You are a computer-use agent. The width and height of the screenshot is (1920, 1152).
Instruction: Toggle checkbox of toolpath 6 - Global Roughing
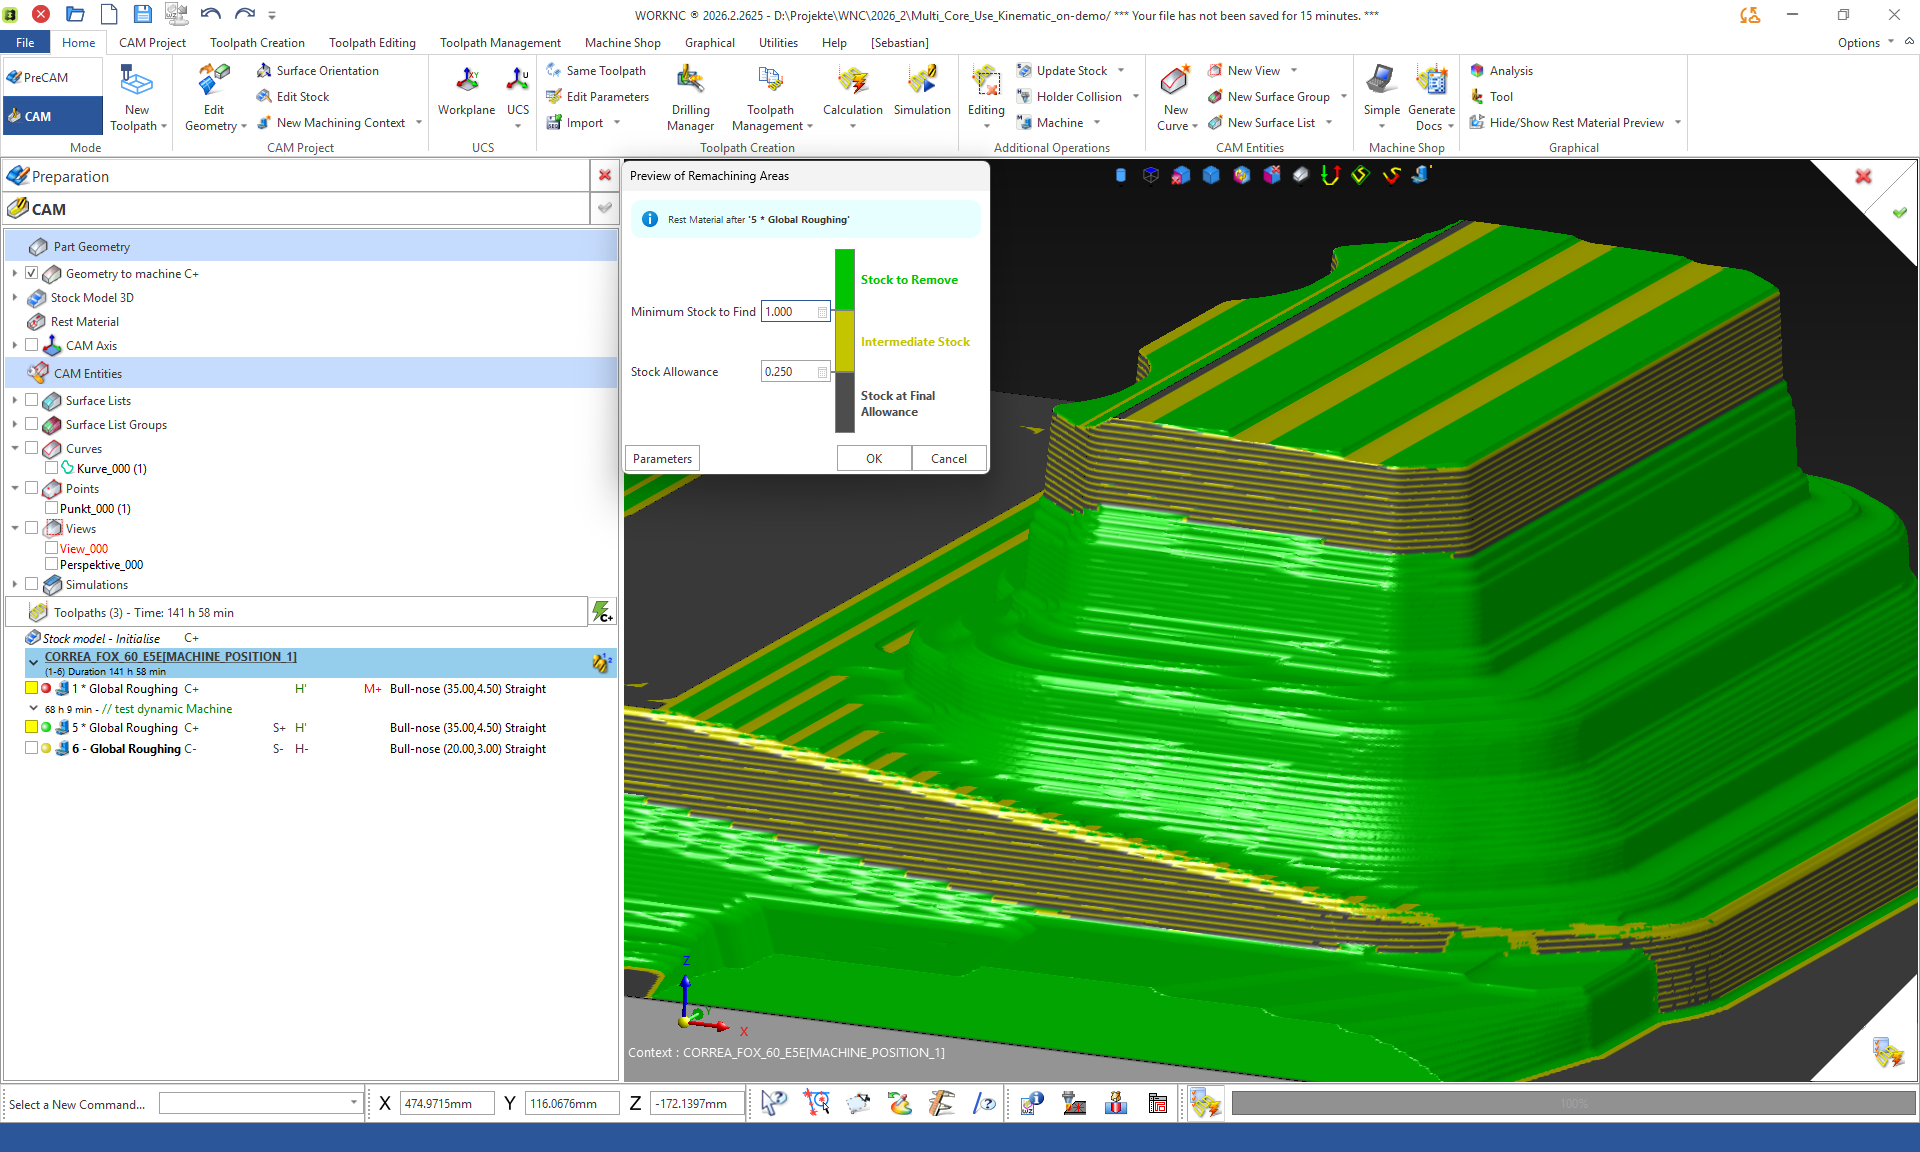pyautogui.click(x=31, y=748)
